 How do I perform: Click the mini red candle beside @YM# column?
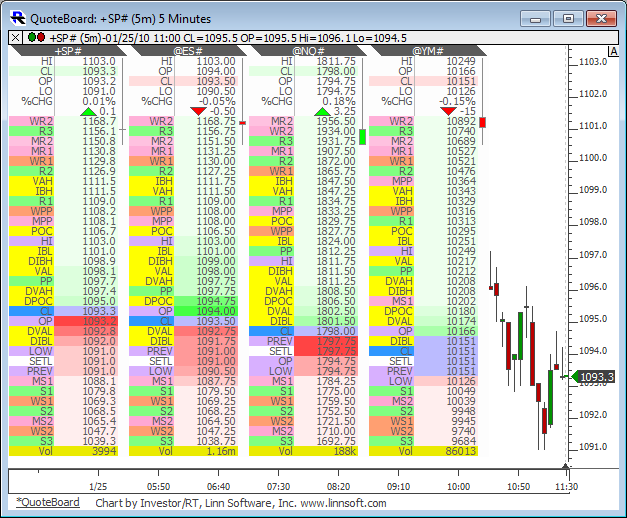[483, 122]
